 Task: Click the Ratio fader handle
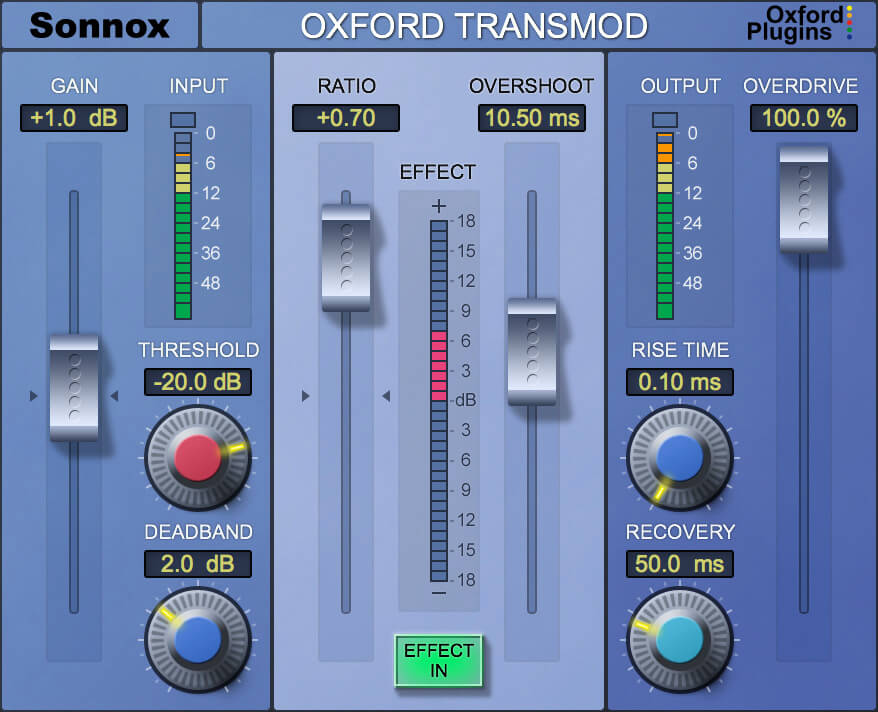(x=346, y=258)
